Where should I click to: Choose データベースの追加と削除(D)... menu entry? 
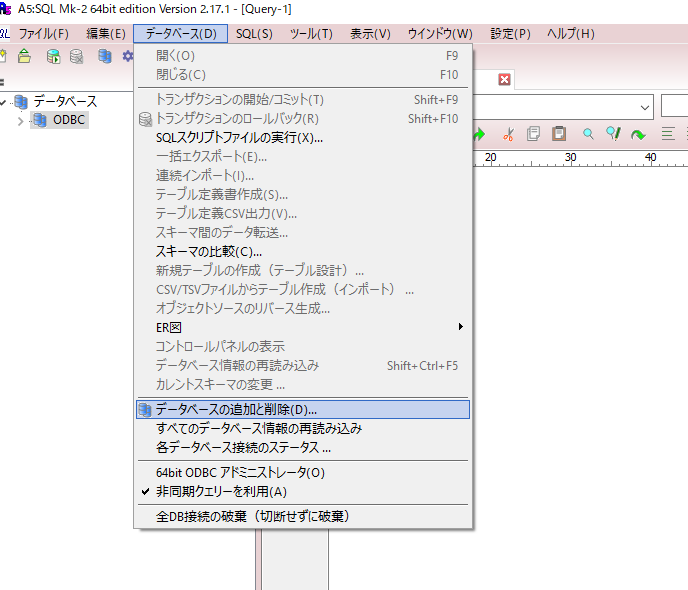tap(303, 409)
